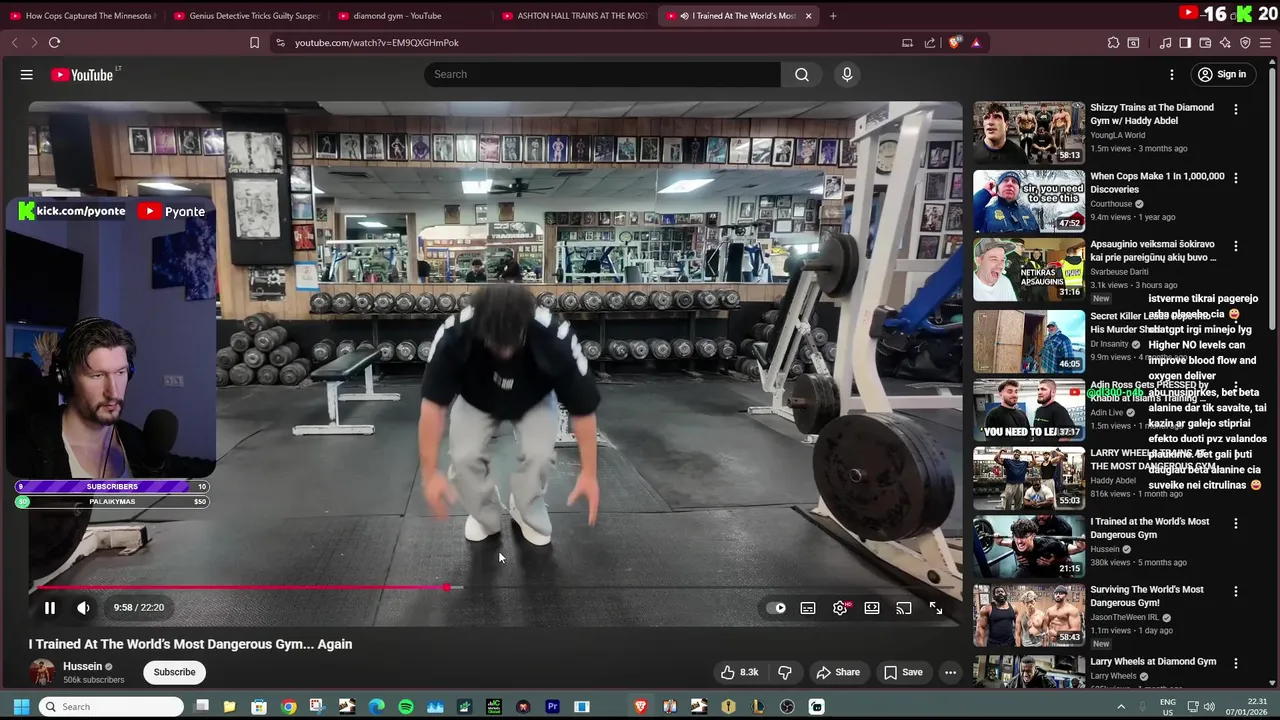Search with voice via the microphone
This screenshot has width=1280, height=720.
click(847, 74)
